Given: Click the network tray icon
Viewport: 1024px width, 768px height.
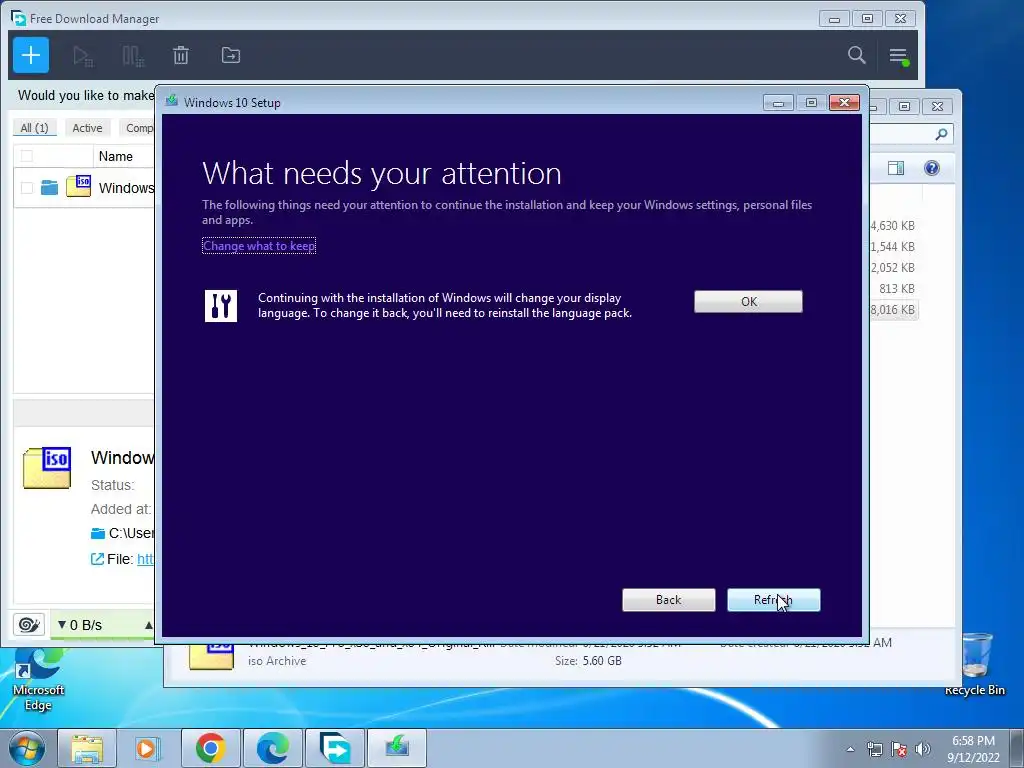Looking at the screenshot, I should [874, 749].
